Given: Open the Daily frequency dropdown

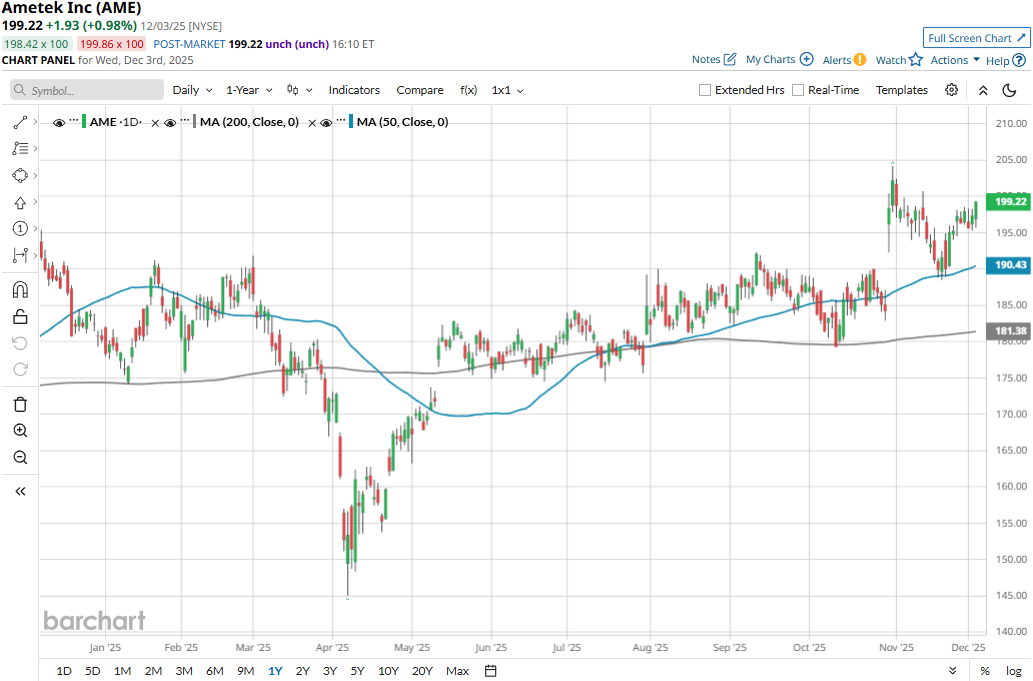Looking at the screenshot, I should pos(192,90).
